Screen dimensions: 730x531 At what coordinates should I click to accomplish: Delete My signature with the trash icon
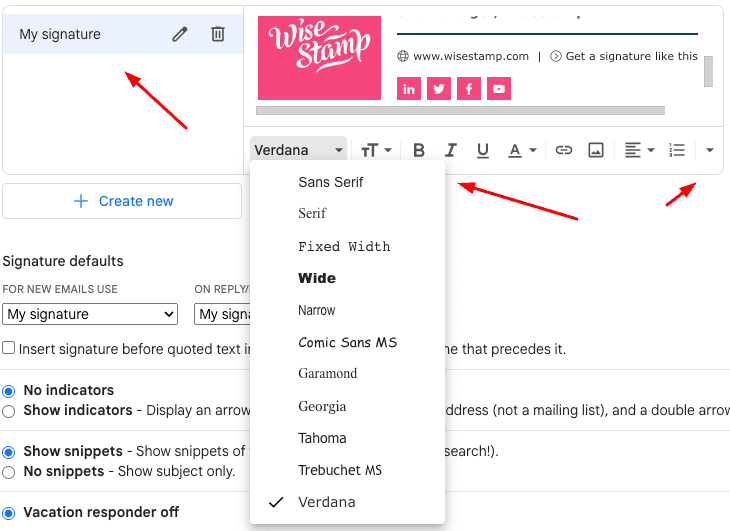pos(218,34)
